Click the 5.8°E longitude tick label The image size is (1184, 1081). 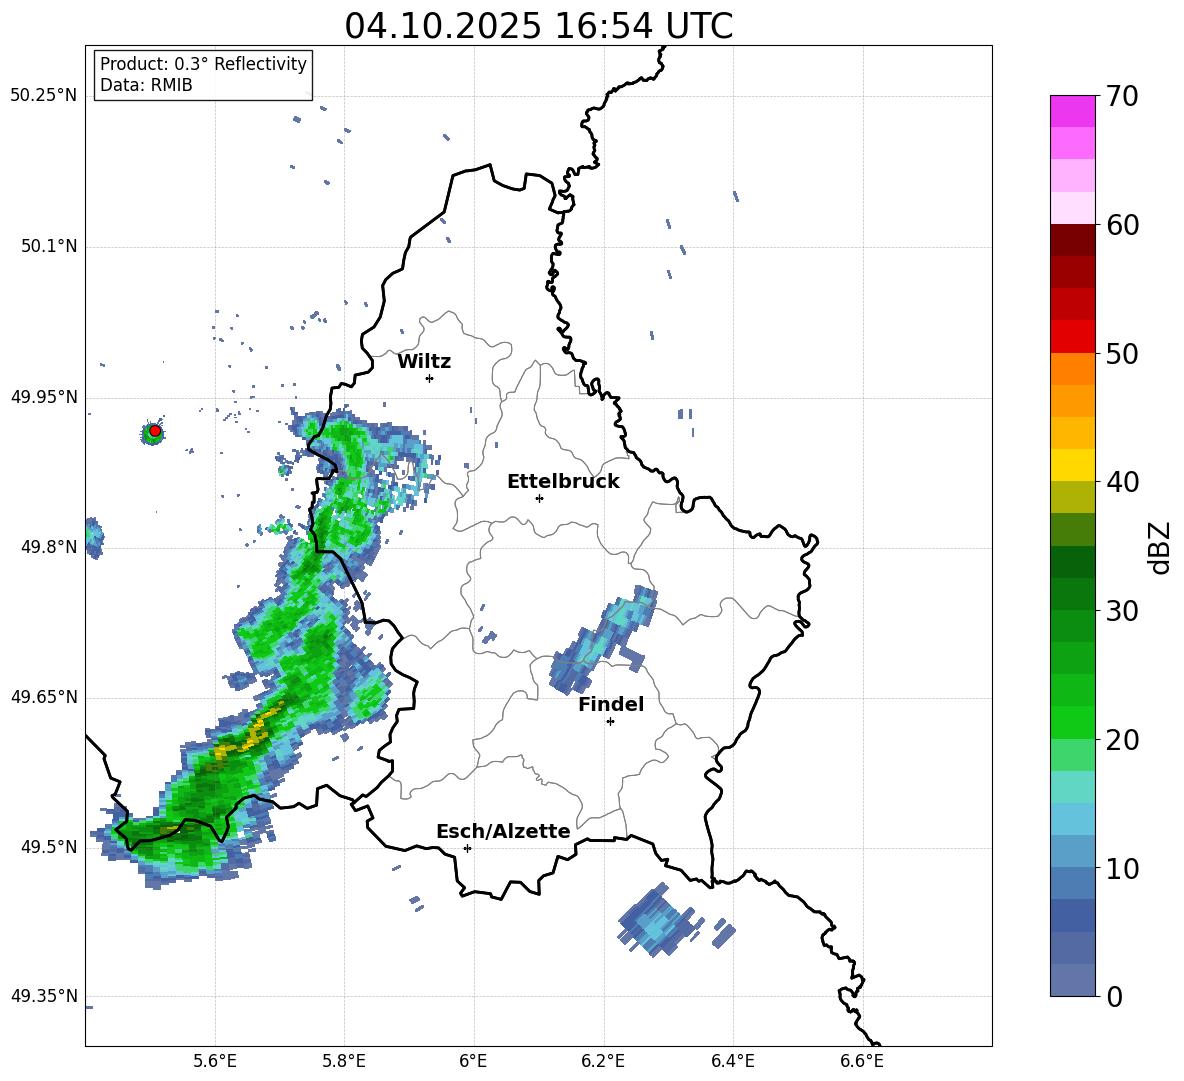pos(344,1061)
